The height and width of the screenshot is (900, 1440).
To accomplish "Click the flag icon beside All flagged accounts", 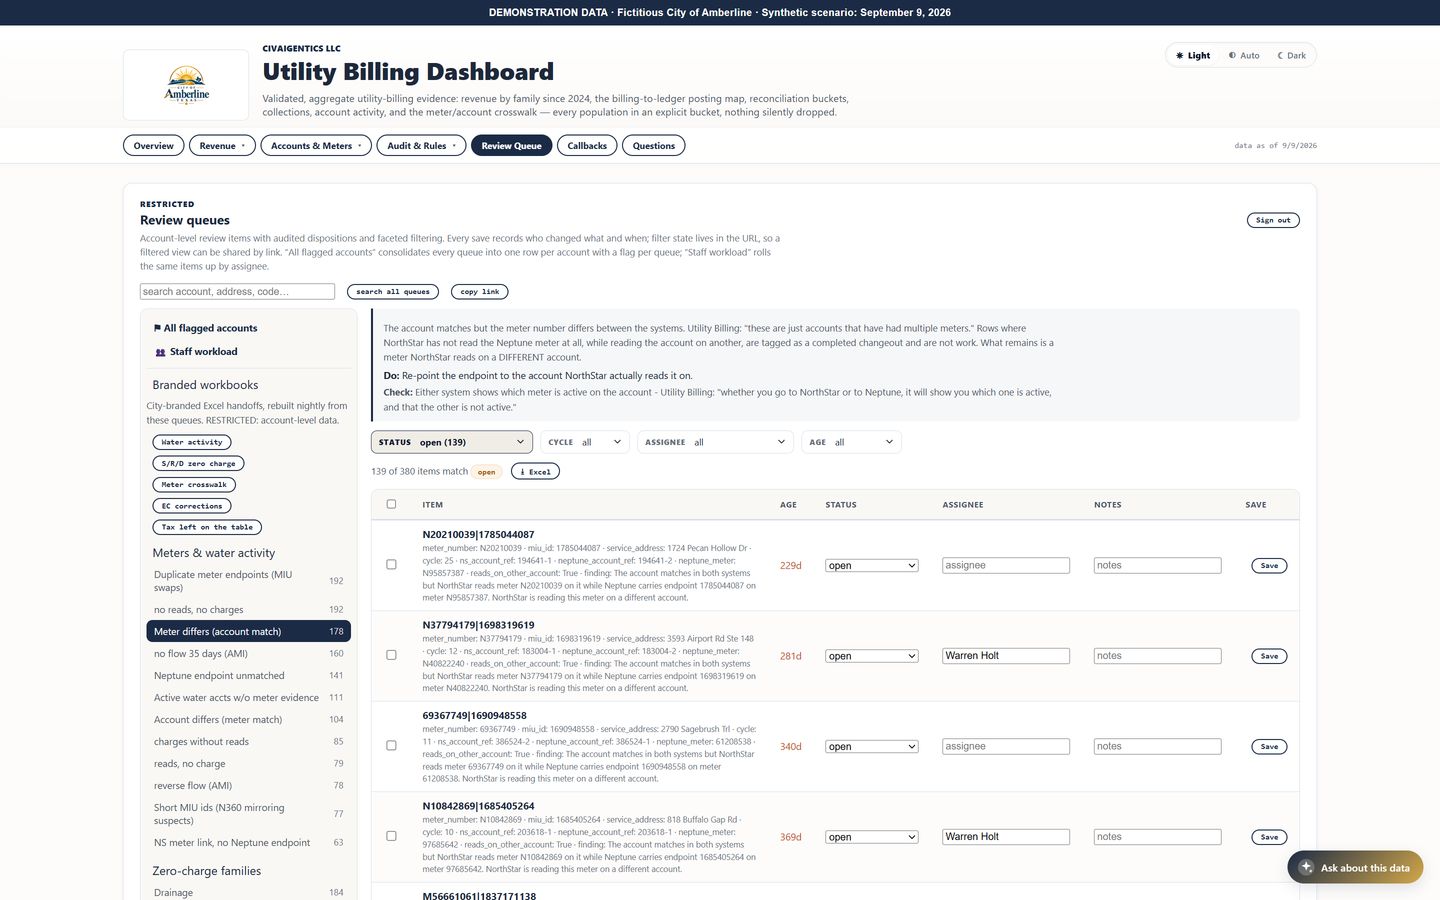I will pyautogui.click(x=157, y=328).
